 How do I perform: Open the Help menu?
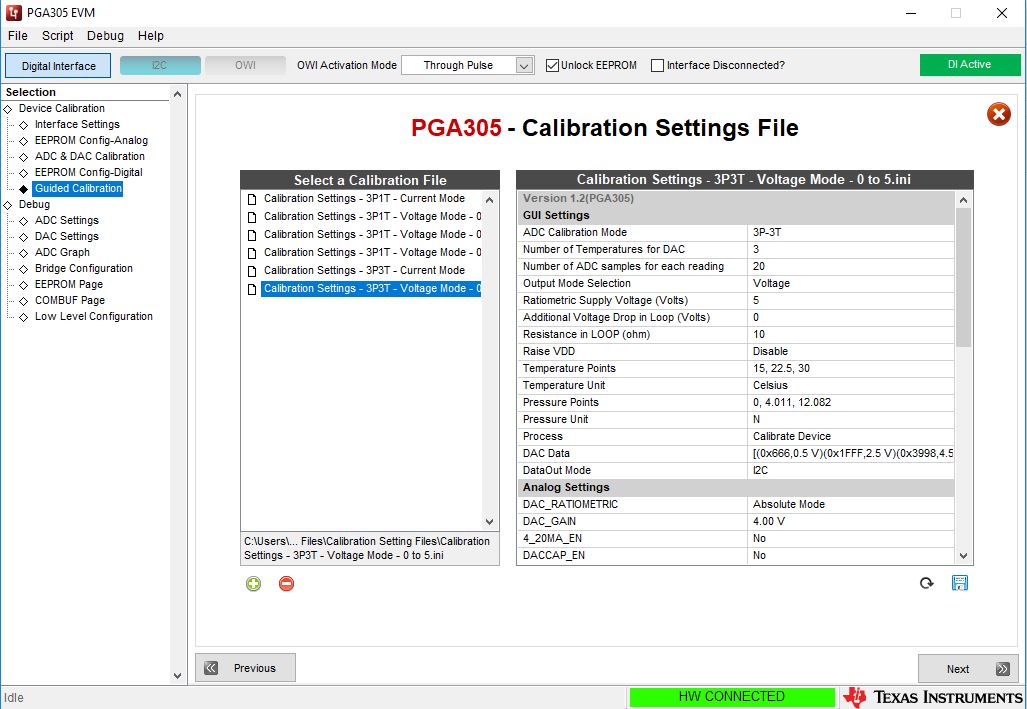151,36
